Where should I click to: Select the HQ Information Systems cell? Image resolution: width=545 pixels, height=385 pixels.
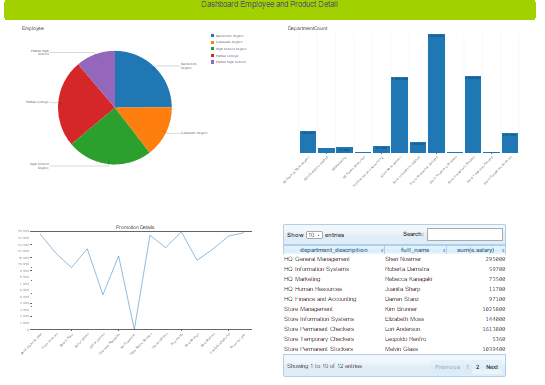pyautogui.click(x=316, y=269)
